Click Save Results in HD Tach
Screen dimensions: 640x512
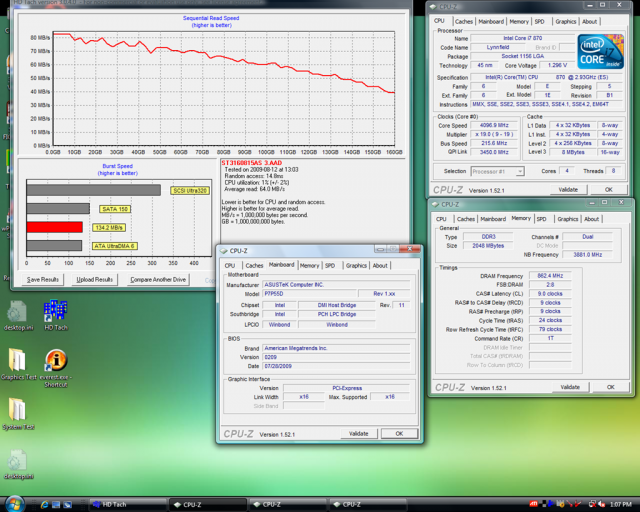pos(43,280)
